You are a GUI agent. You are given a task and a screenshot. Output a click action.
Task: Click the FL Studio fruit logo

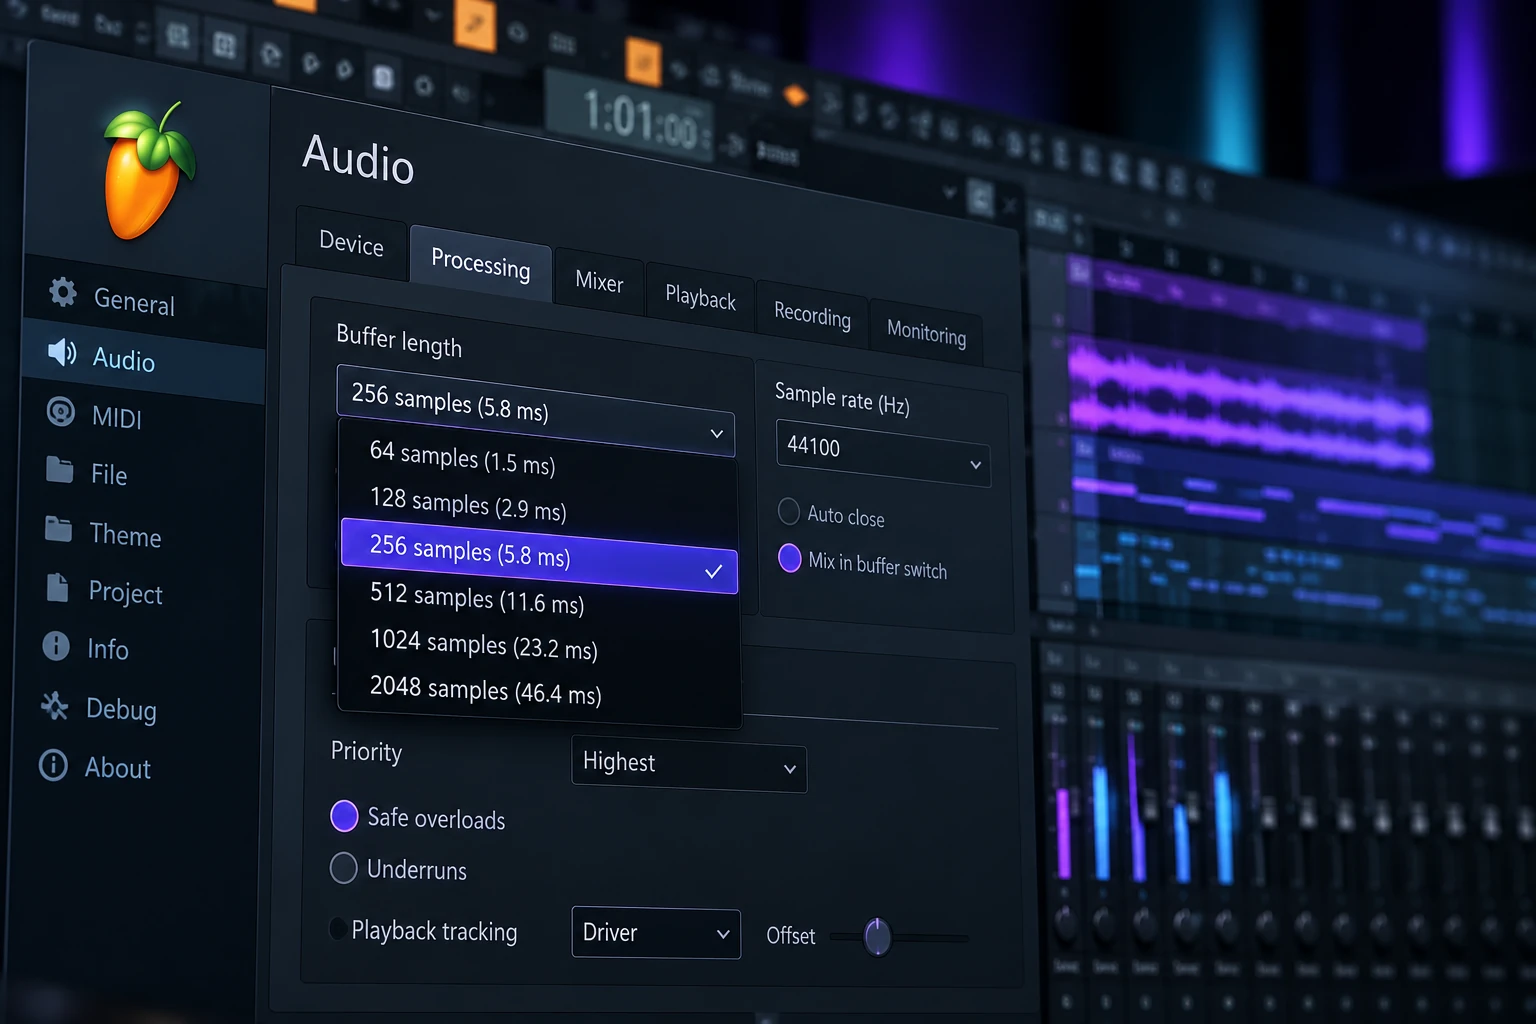pos(149,171)
